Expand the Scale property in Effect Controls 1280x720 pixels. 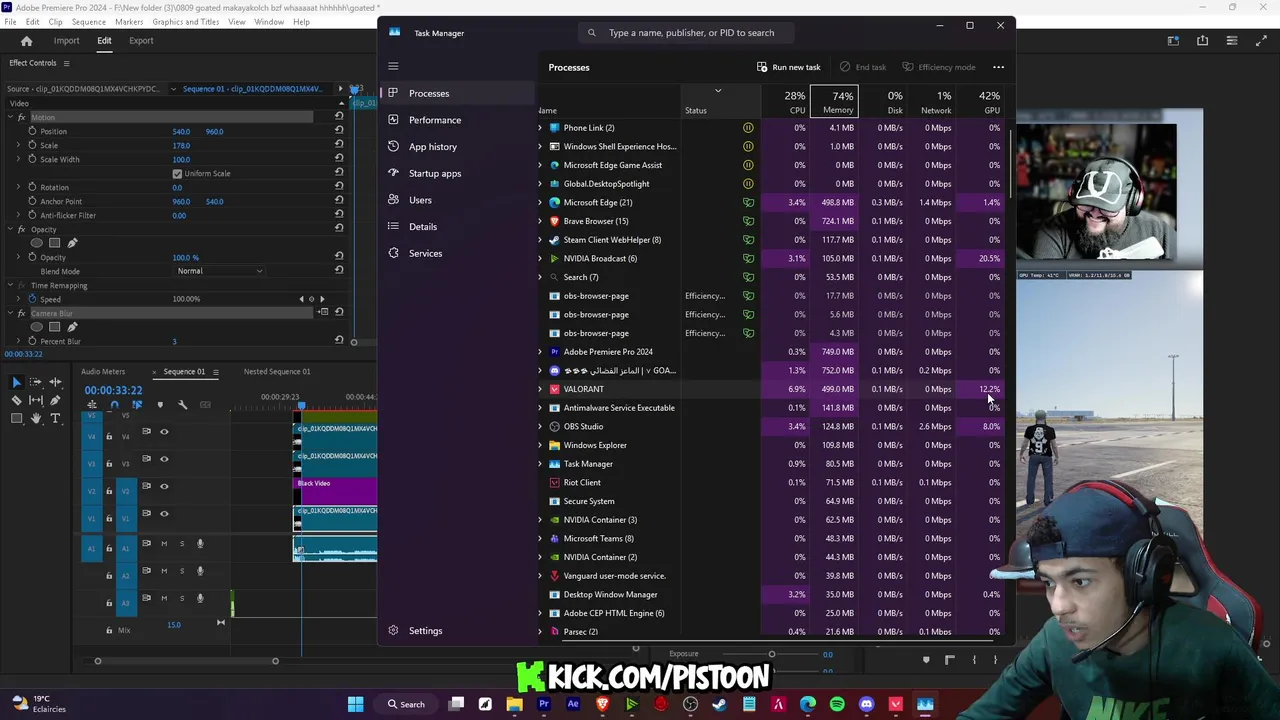click(18, 145)
